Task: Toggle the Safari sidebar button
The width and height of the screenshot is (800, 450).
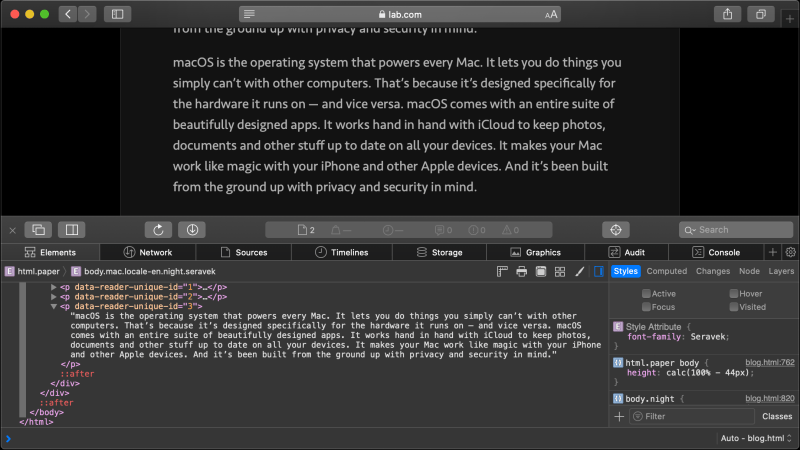Action: tap(117, 14)
